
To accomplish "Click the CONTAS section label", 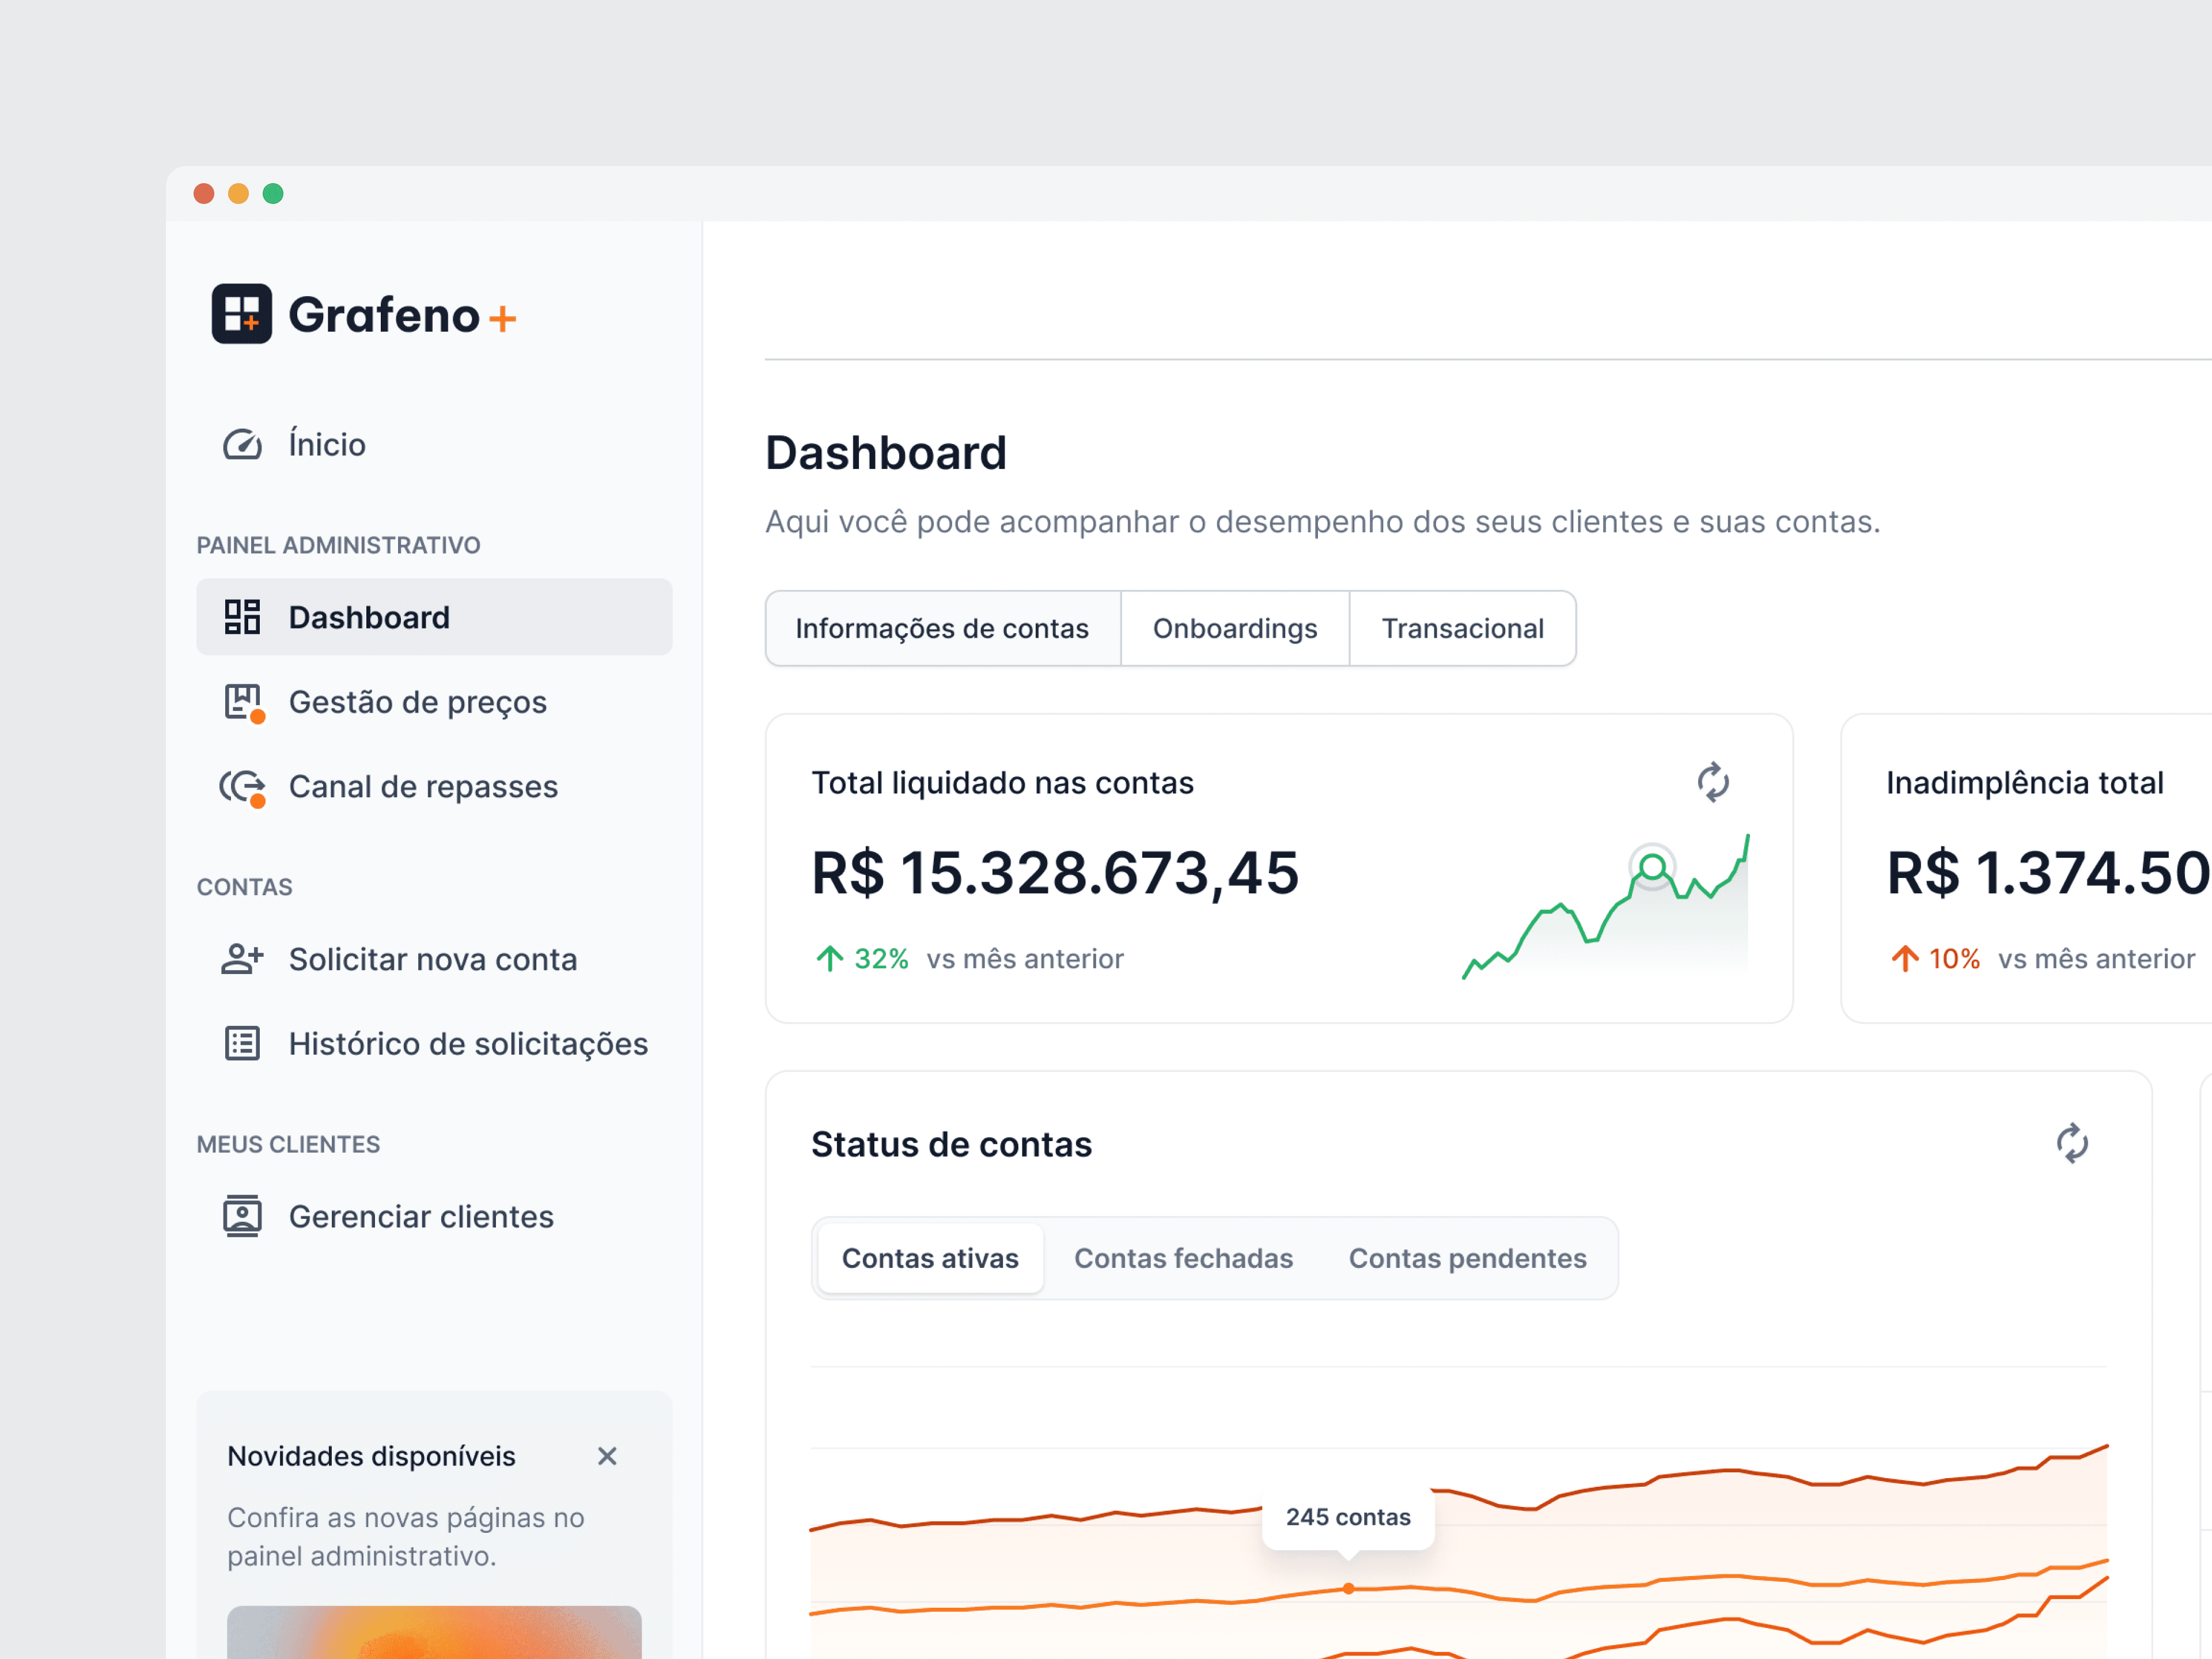I will point(244,887).
